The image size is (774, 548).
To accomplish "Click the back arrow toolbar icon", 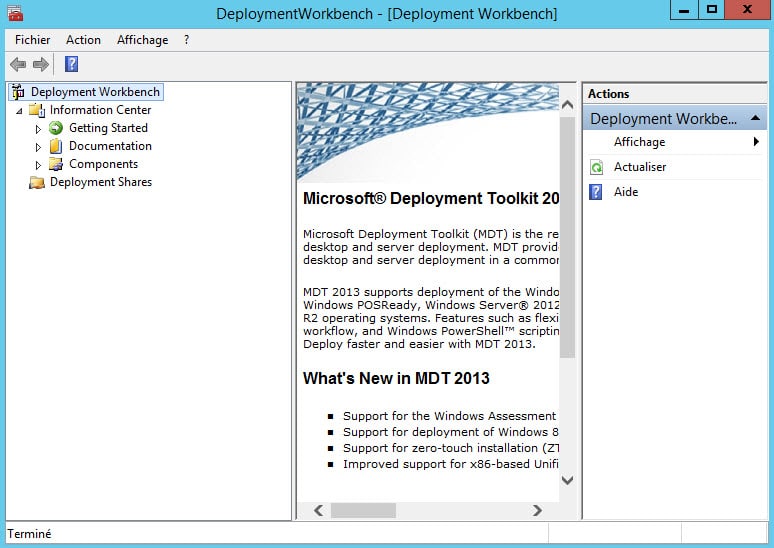I will point(18,64).
